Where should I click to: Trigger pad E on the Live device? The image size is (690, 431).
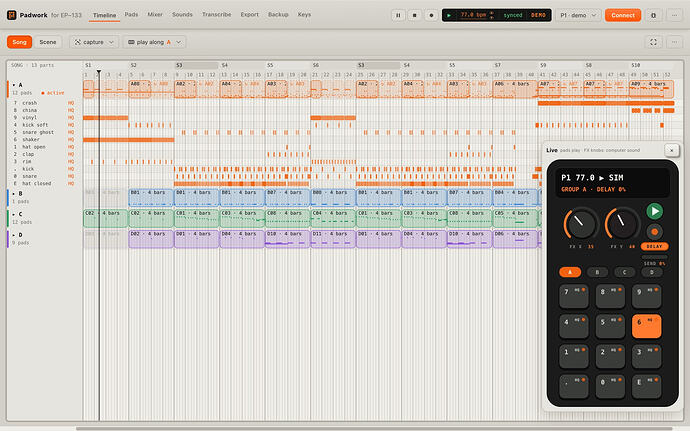[646, 386]
